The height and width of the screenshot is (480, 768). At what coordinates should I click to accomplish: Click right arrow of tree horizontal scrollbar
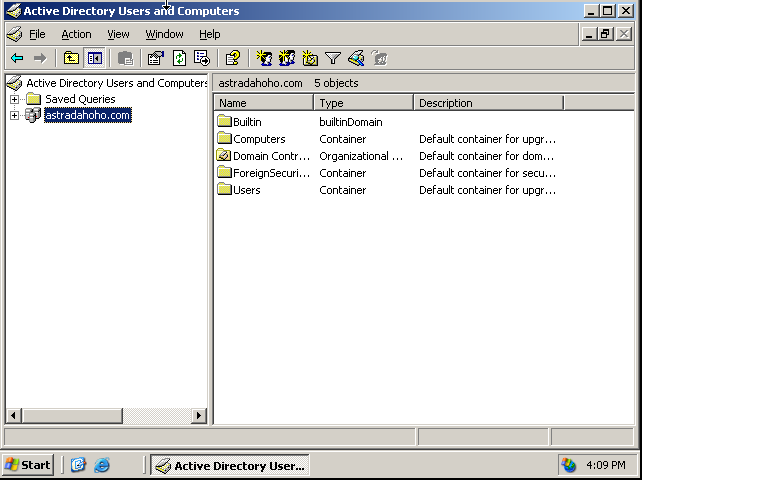point(198,416)
